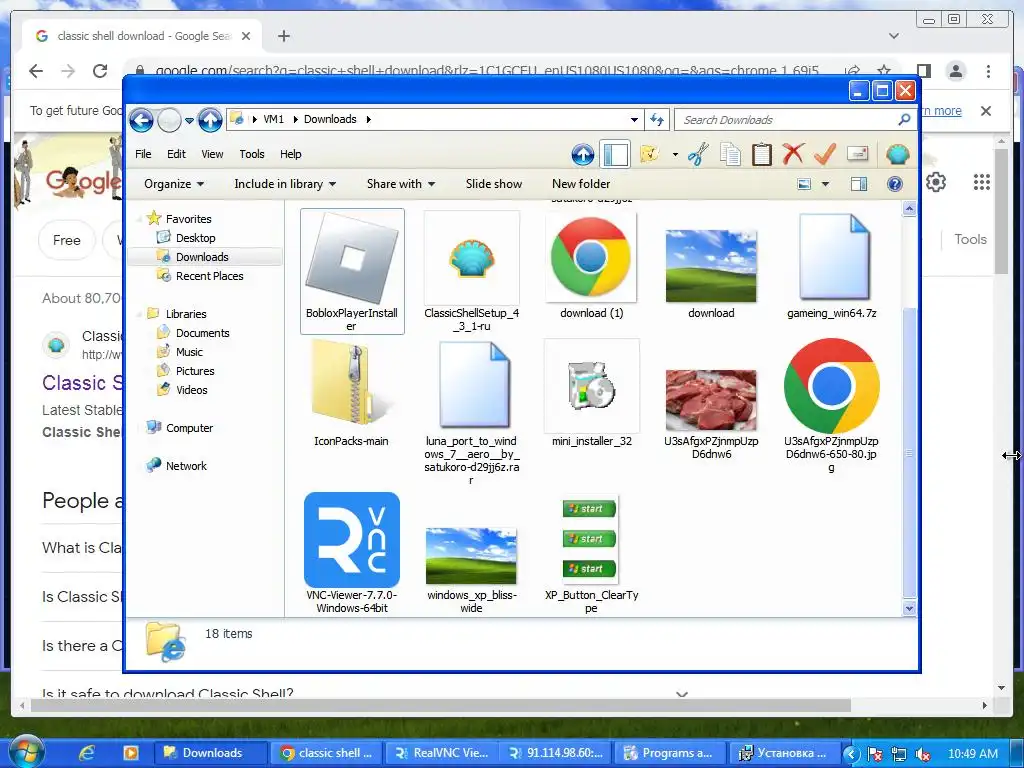This screenshot has height=768, width=1024.
Task: Open the Google settings gear in Chrome
Action: pos(936,182)
